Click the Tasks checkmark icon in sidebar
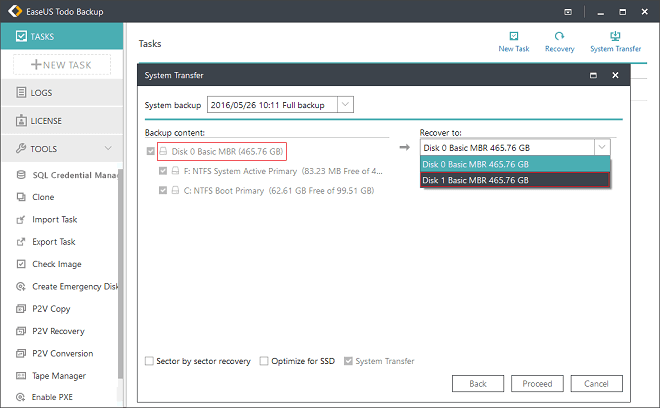The image size is (660, 408). (21, 36)
